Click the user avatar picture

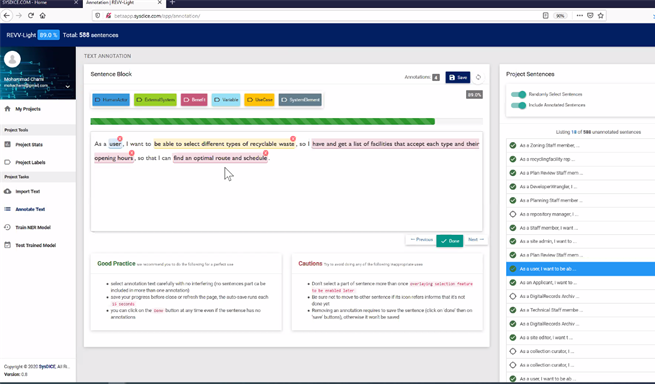pos(12,59)
